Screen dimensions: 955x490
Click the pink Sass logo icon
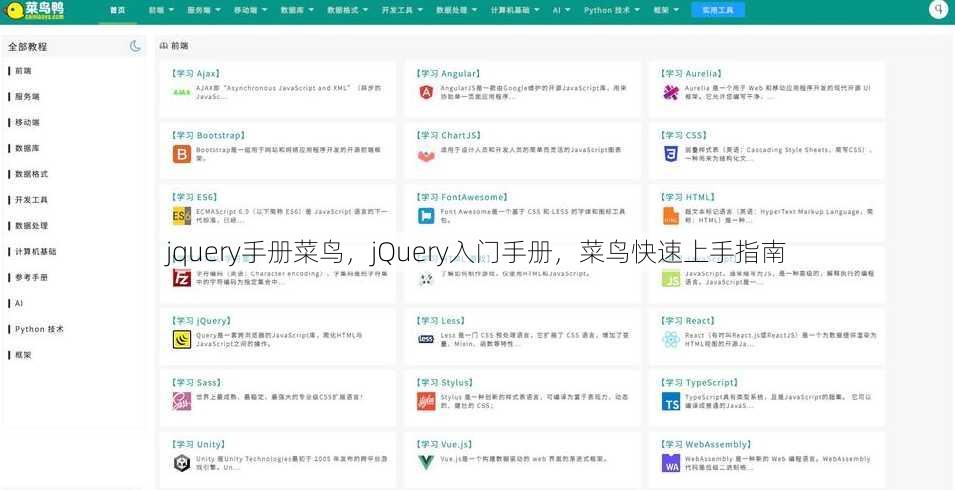181,401
